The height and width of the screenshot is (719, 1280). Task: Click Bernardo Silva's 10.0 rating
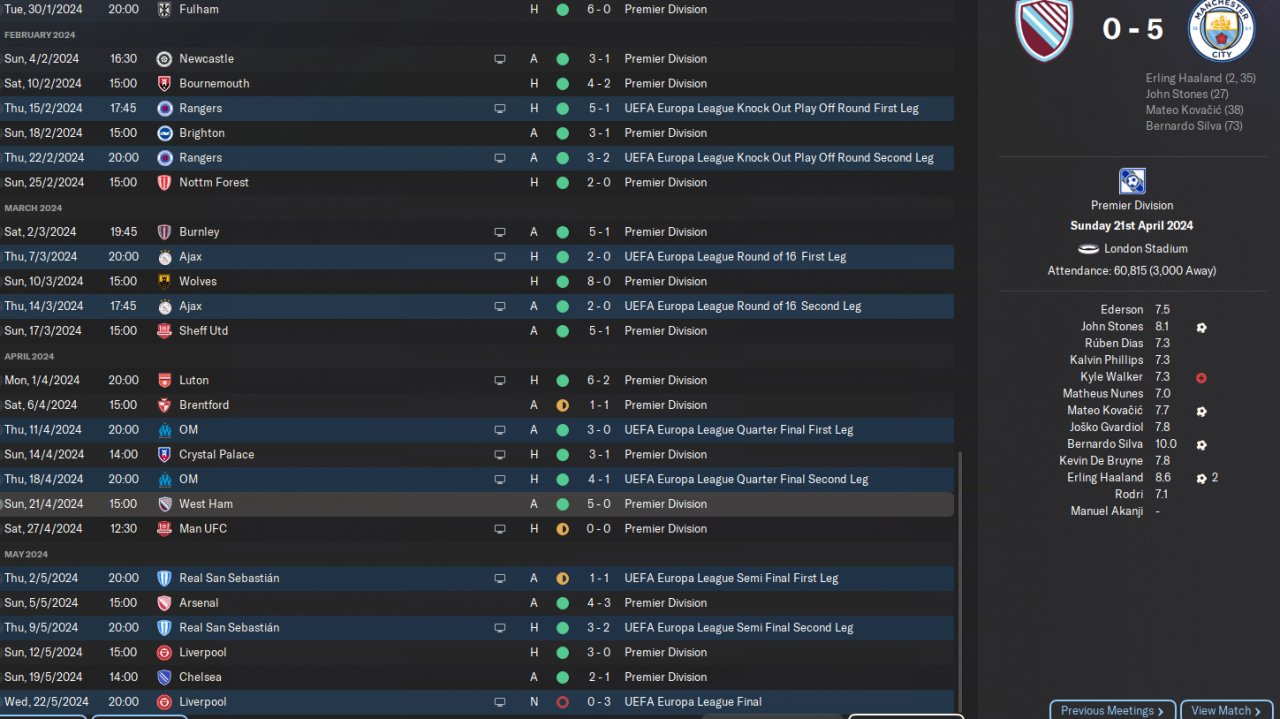tap(1166, 444)
